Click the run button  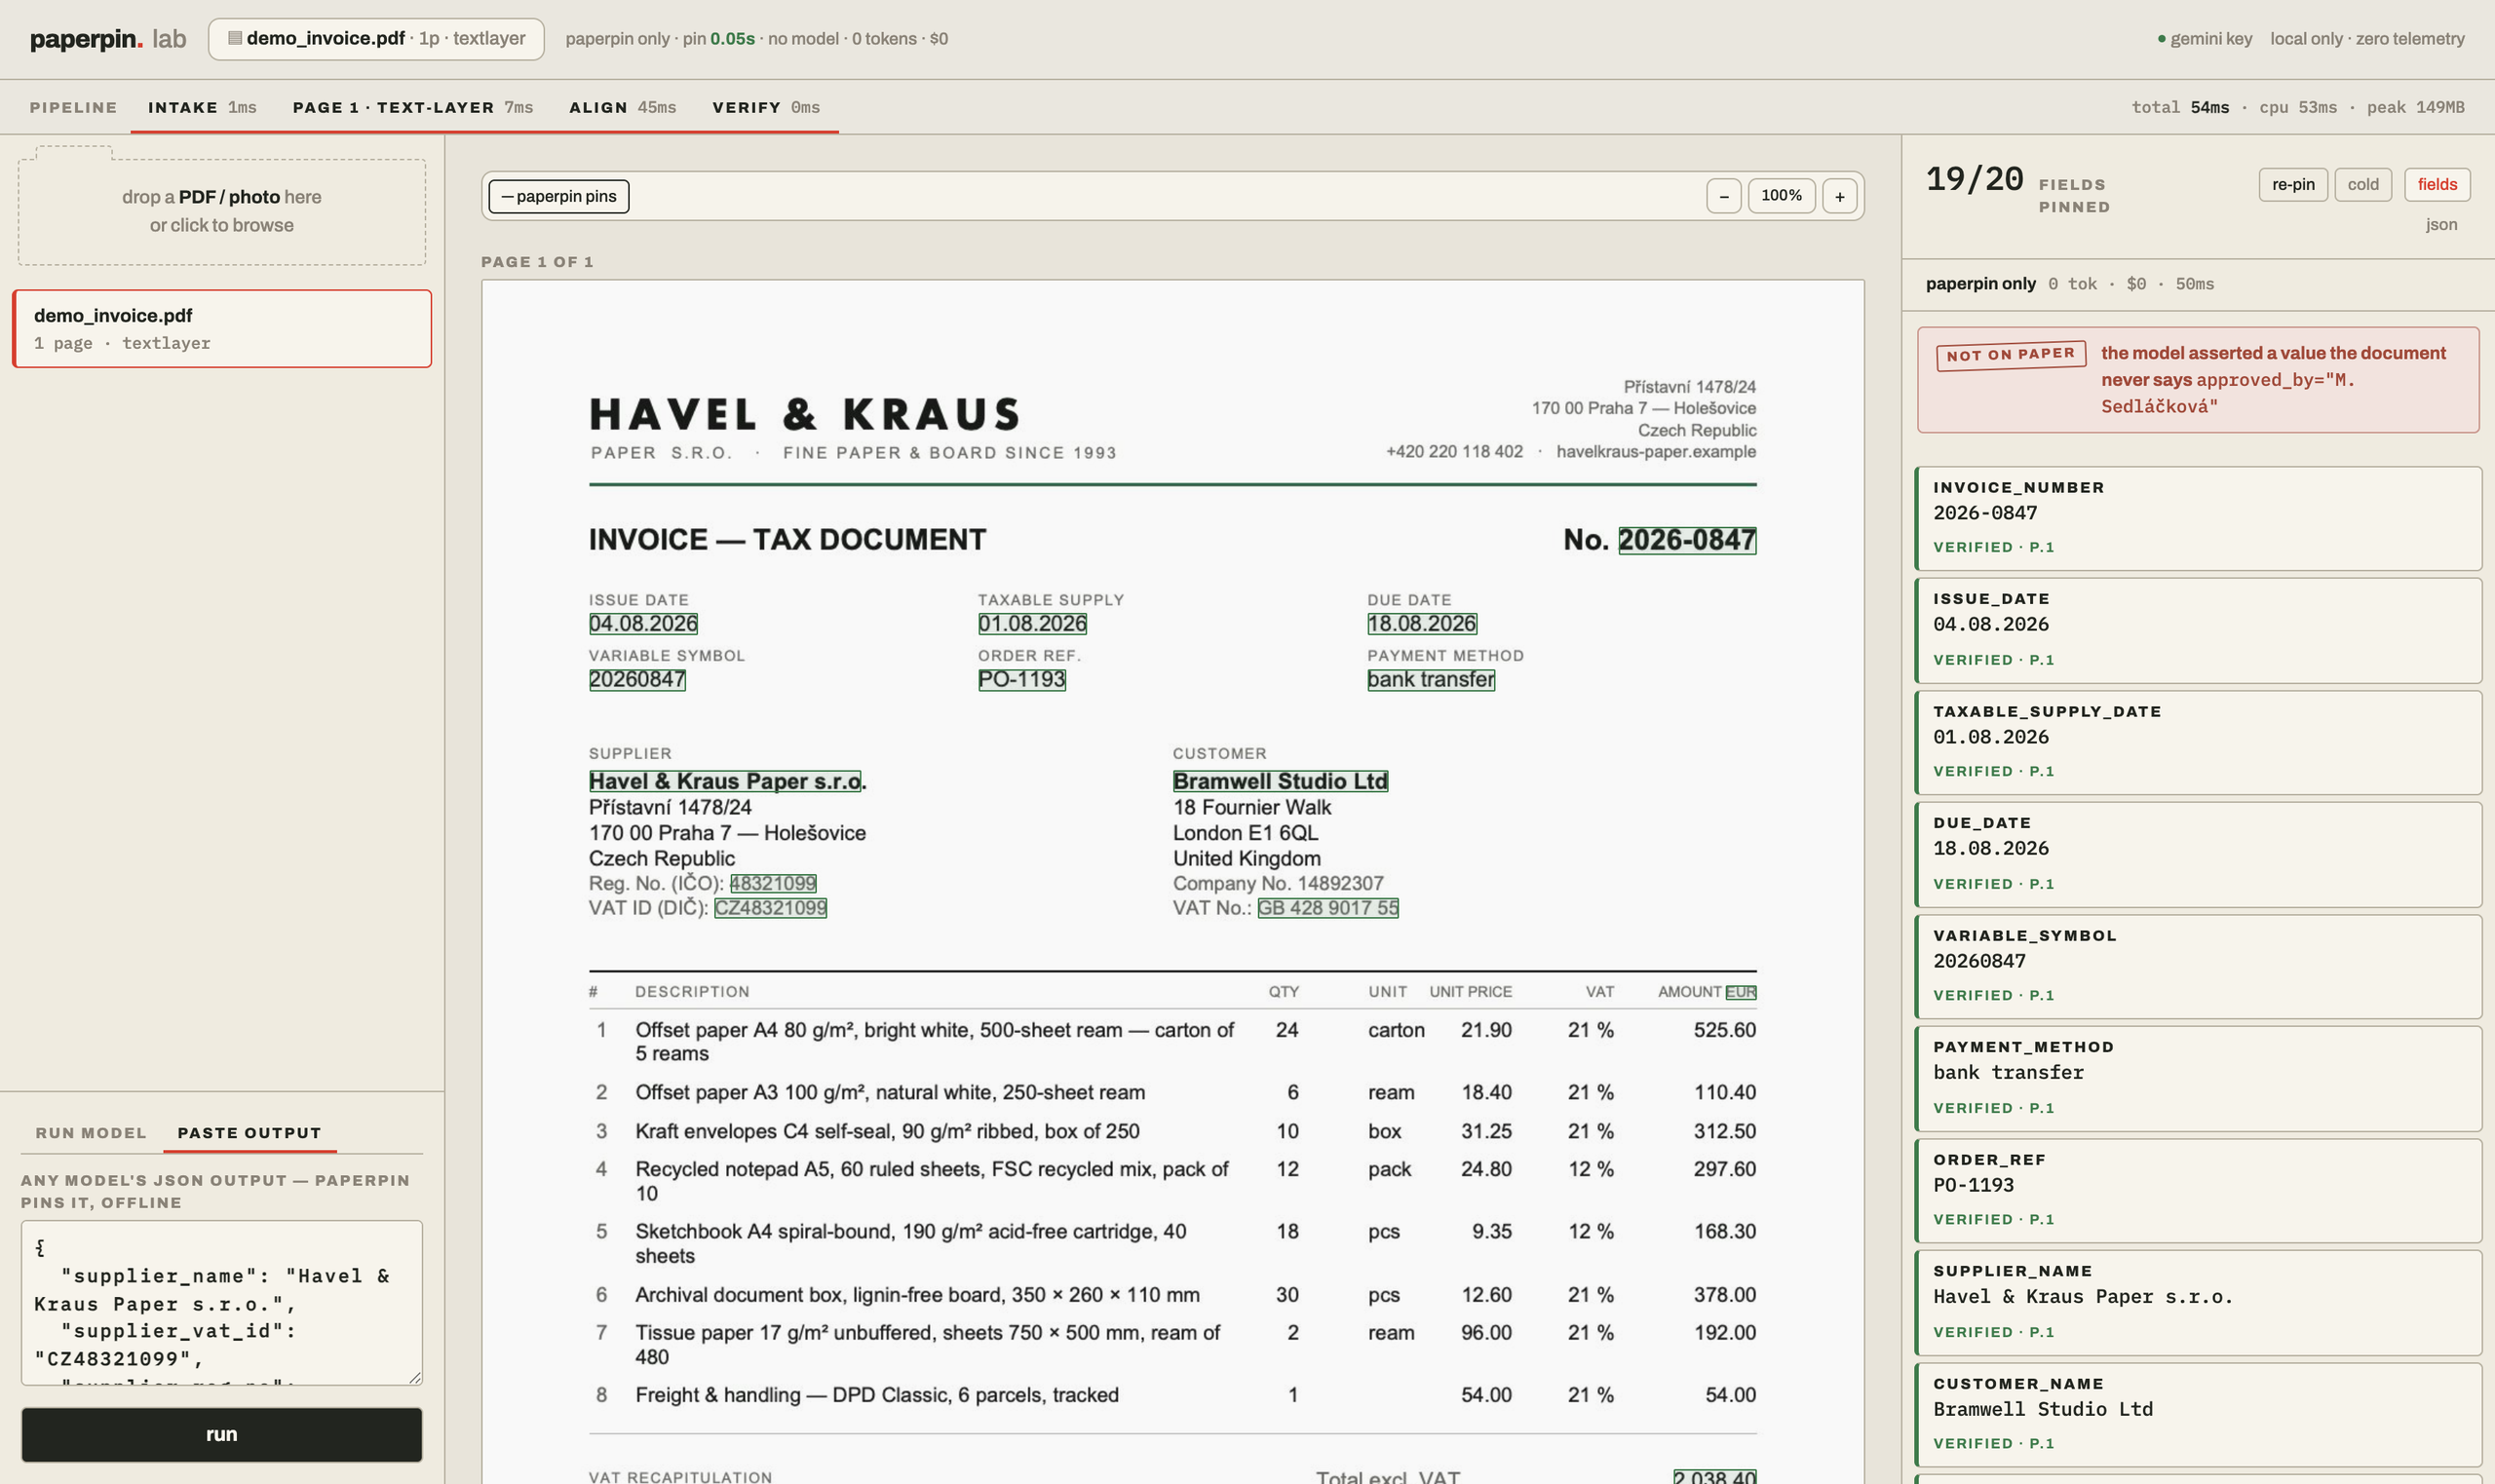(221, 1434)
